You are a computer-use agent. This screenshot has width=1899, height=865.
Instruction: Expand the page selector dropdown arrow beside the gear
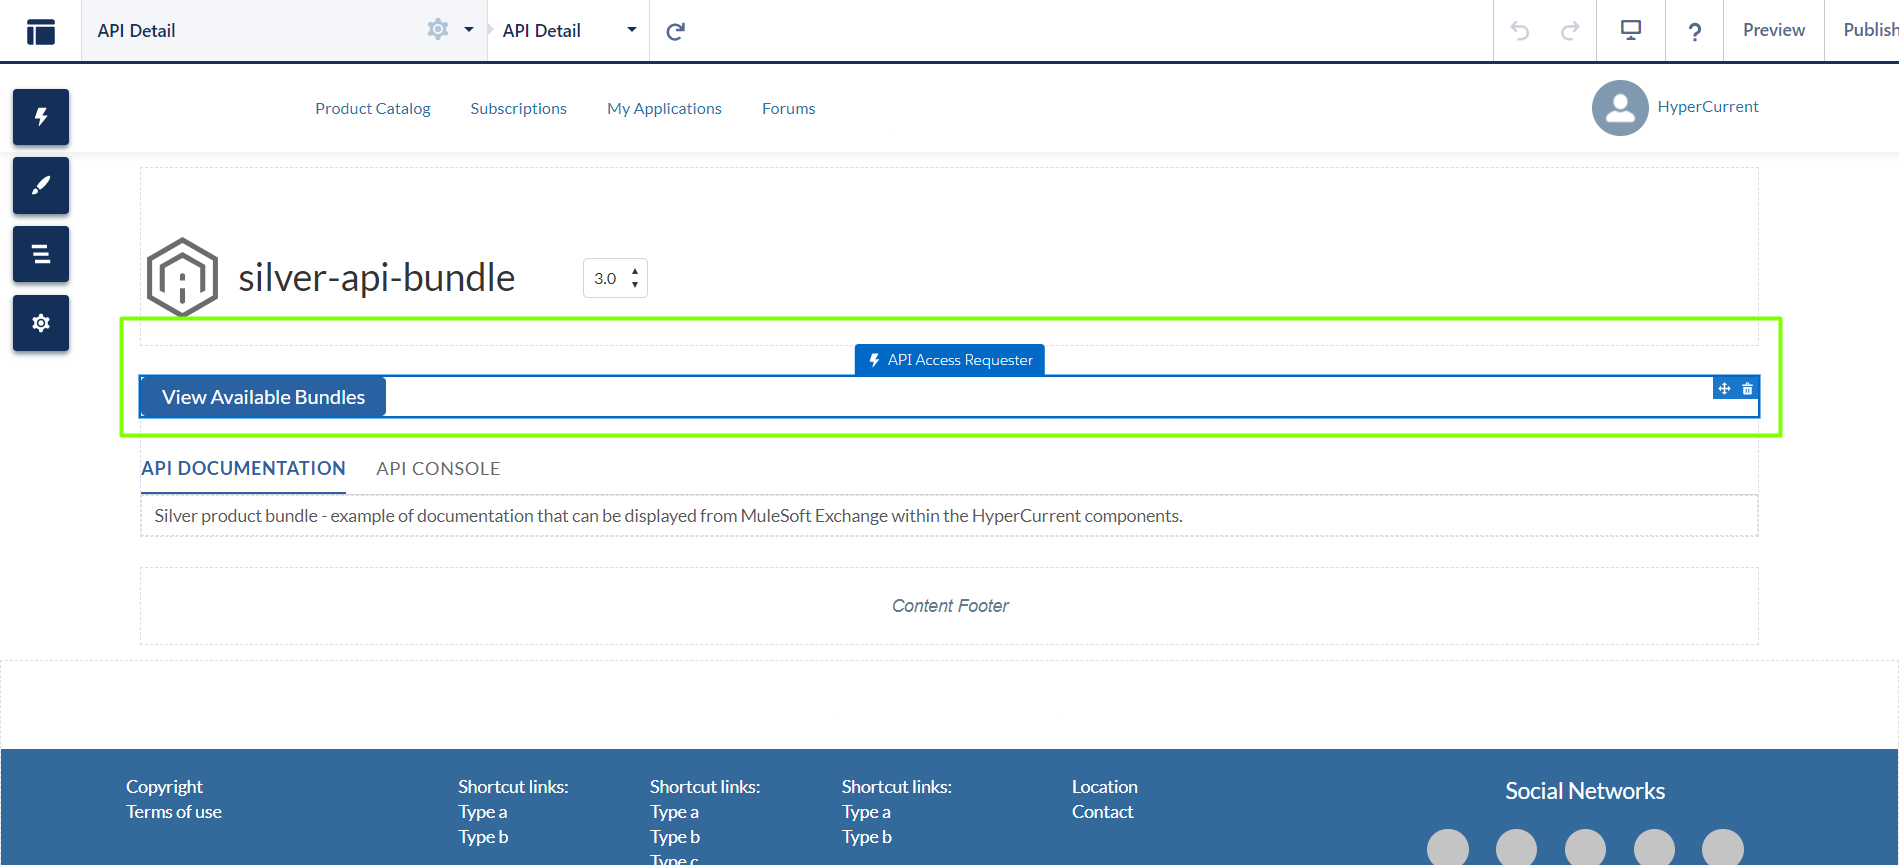(469, 30)
